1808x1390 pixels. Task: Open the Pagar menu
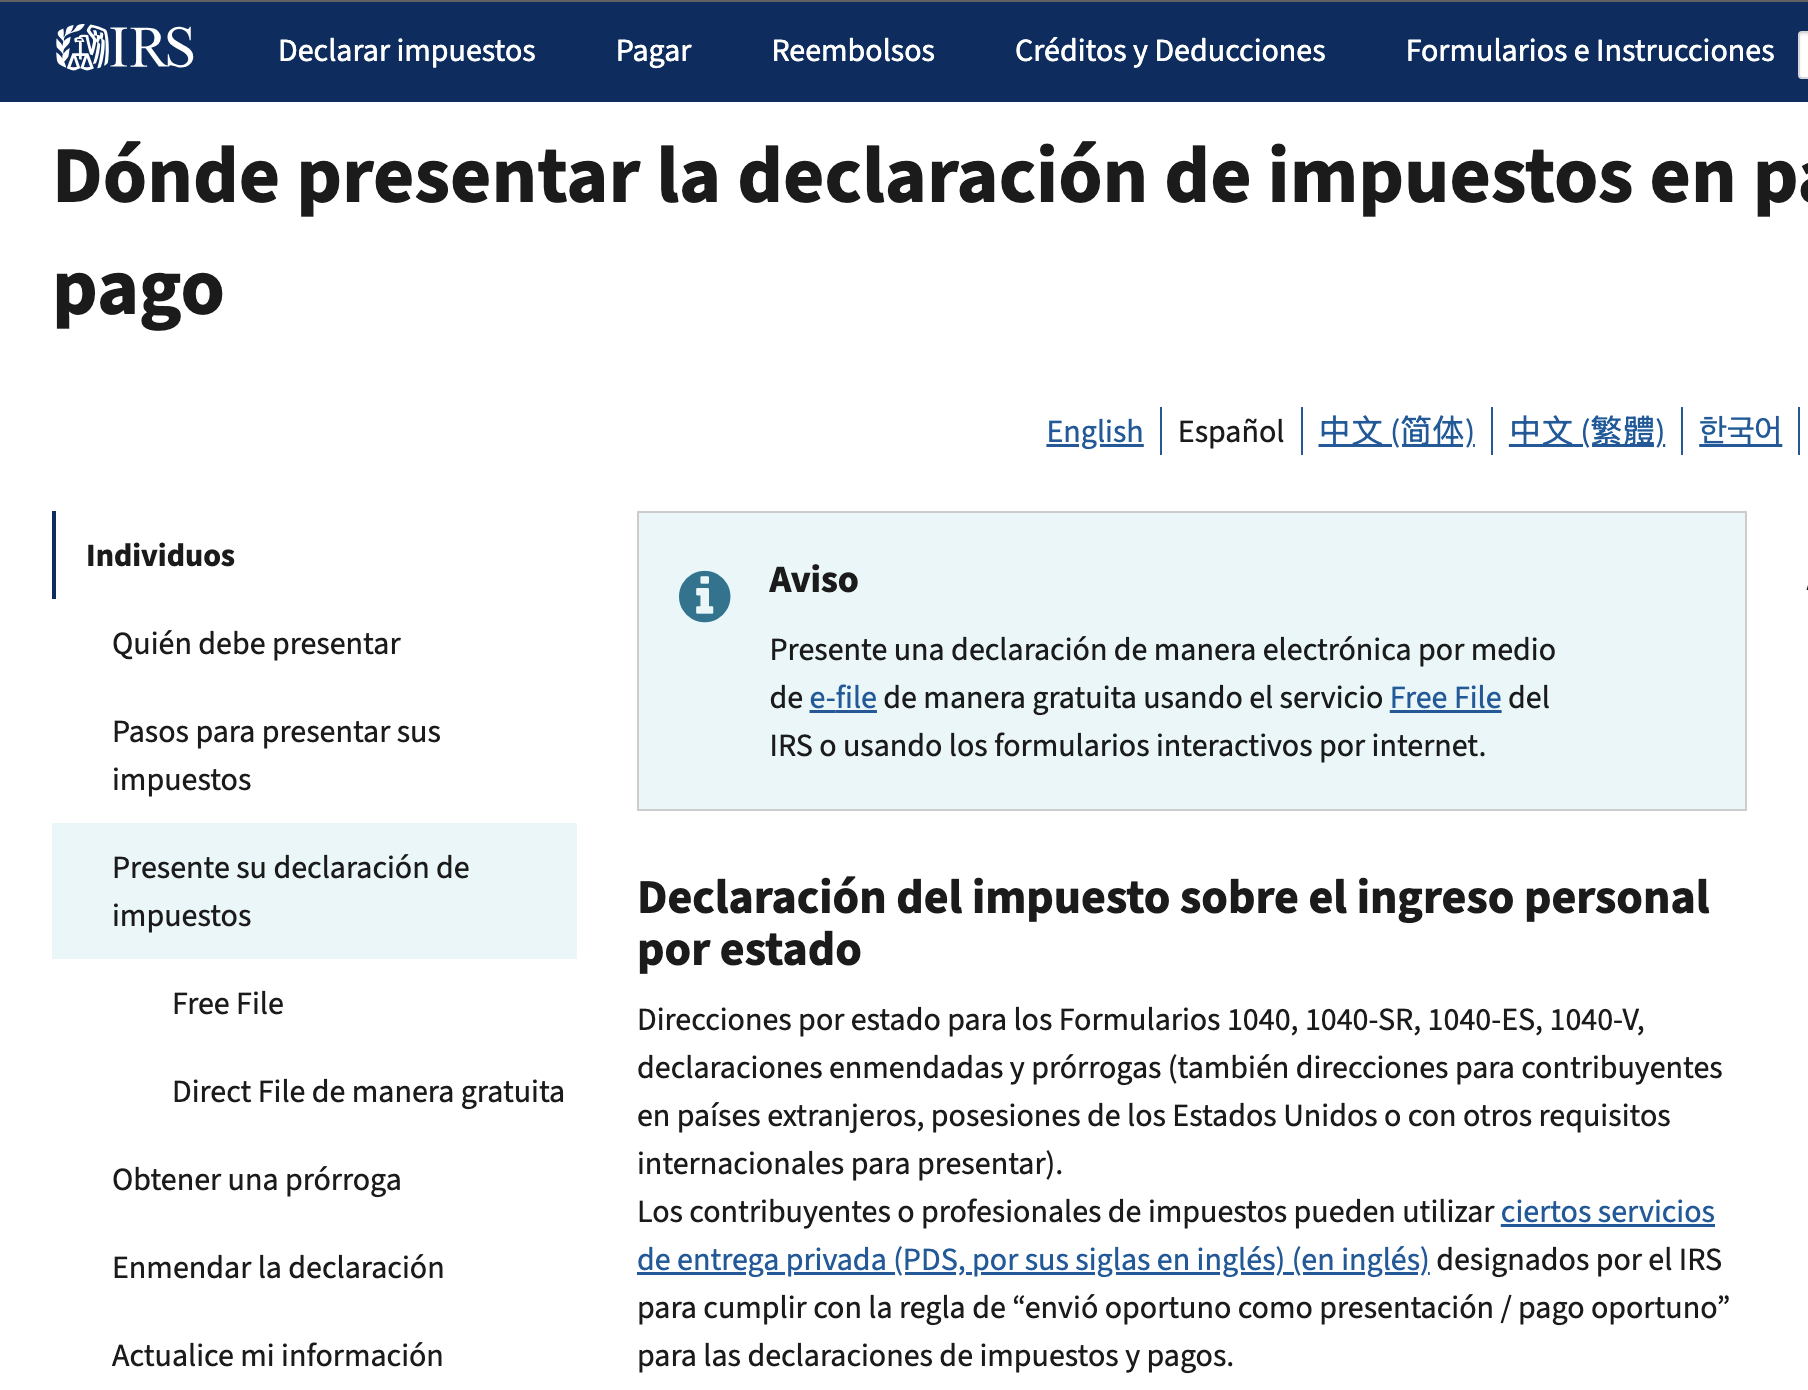click(652, 51)
